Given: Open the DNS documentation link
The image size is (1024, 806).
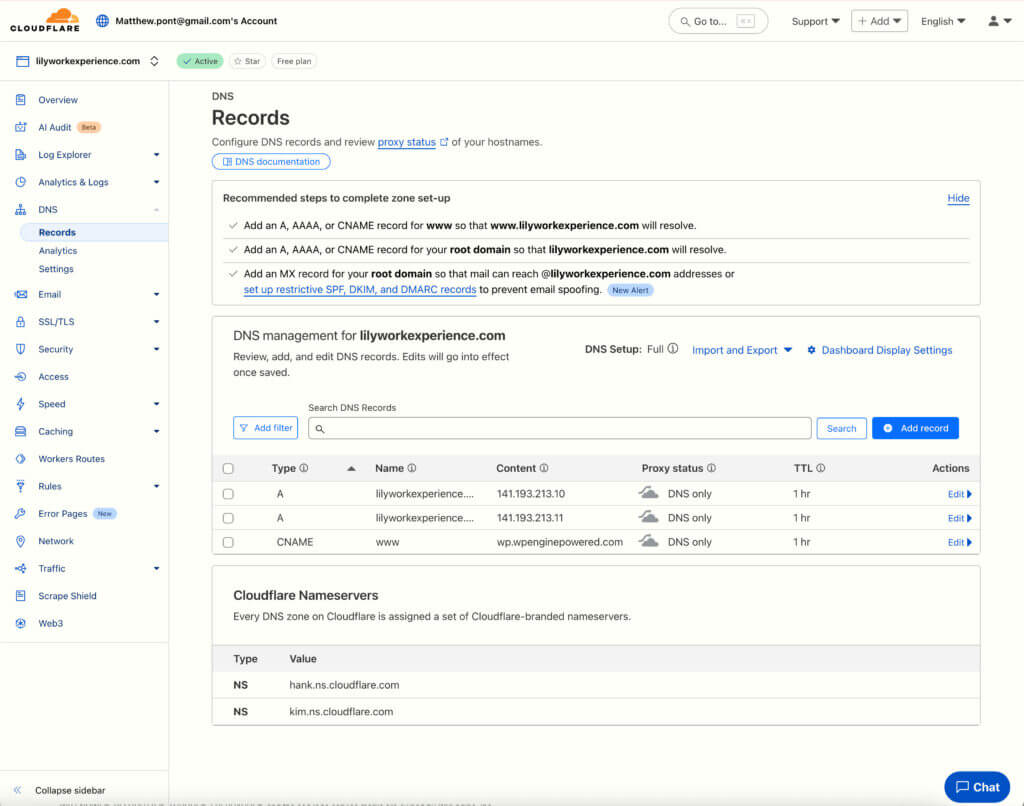Looking at the screenshot, I should 271,161.
